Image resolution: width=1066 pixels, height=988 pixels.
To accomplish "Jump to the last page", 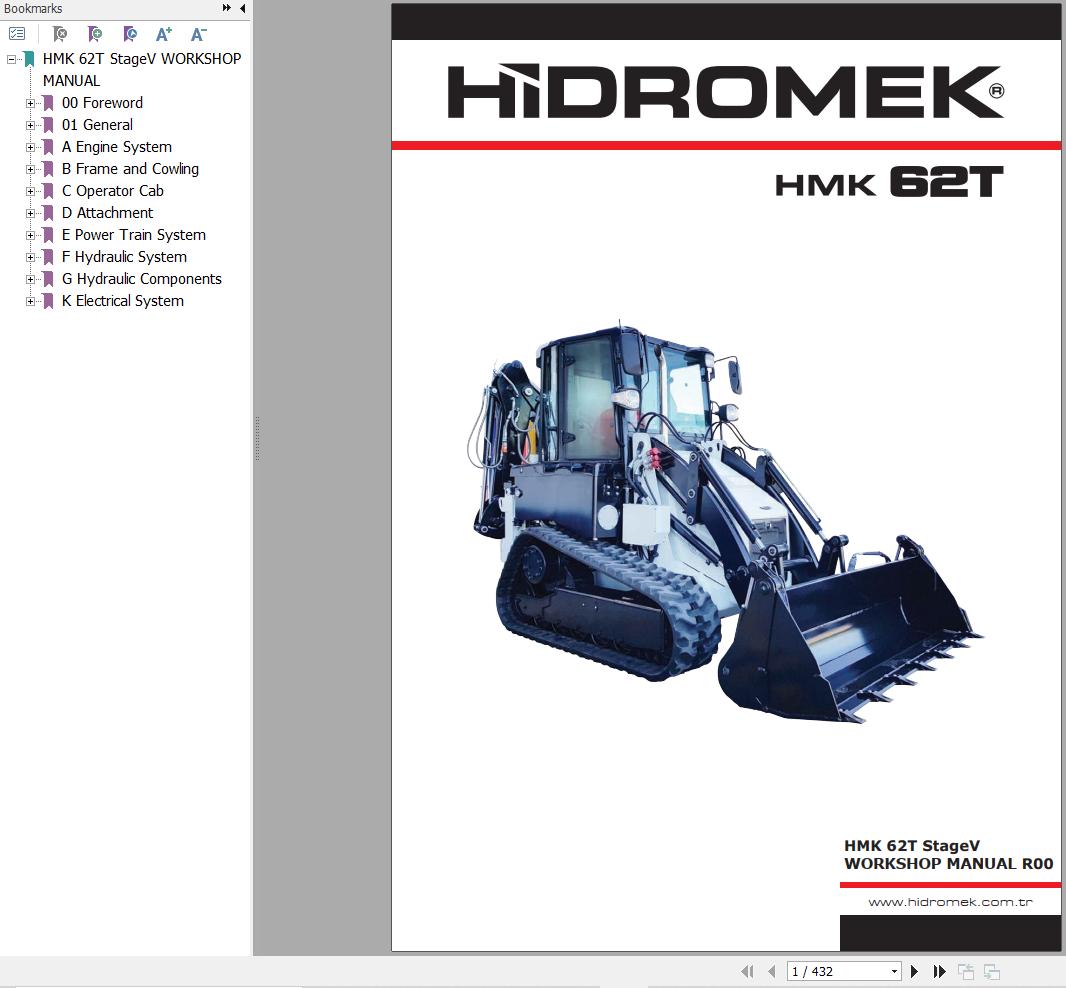I will click(940, 971).
